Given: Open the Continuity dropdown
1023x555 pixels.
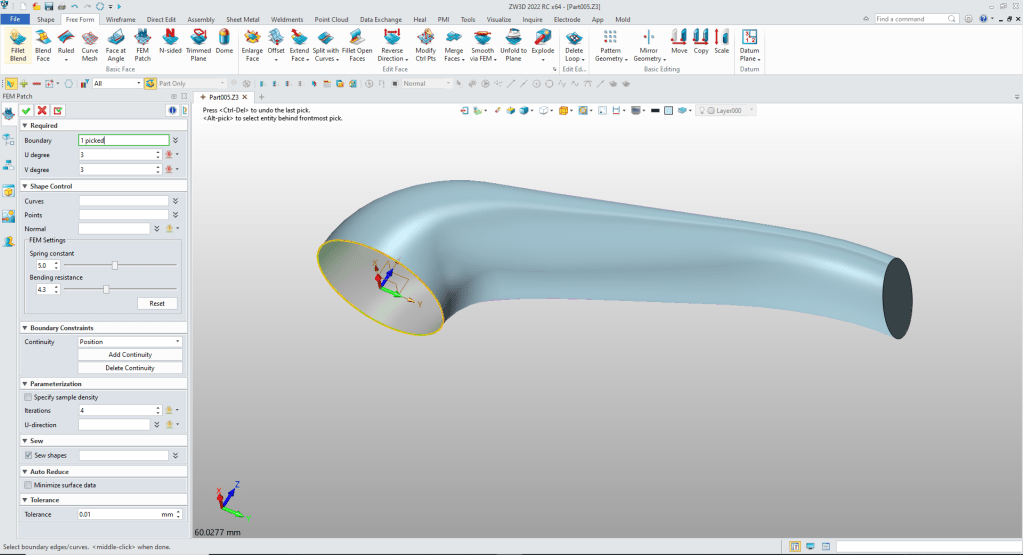Looking at the screenshot, I should (130, 342).
